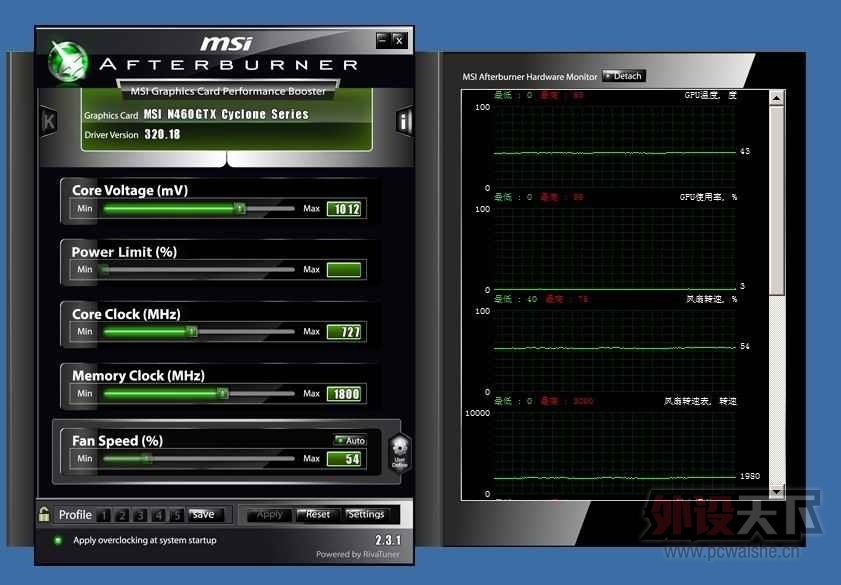
Task: Open the Settings dialog
Action: (x=366, y=515)
